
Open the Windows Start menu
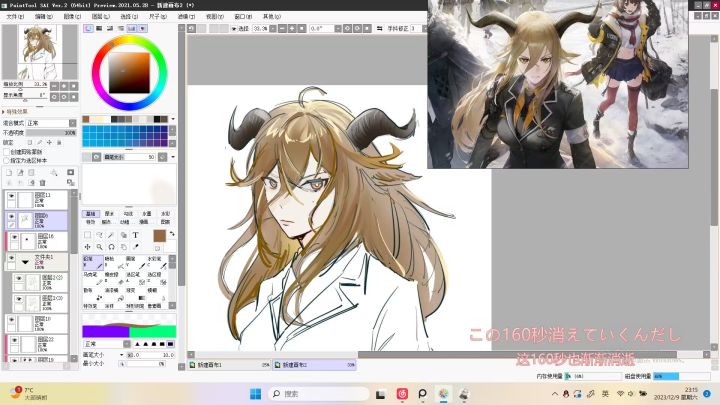coord(255,394)
